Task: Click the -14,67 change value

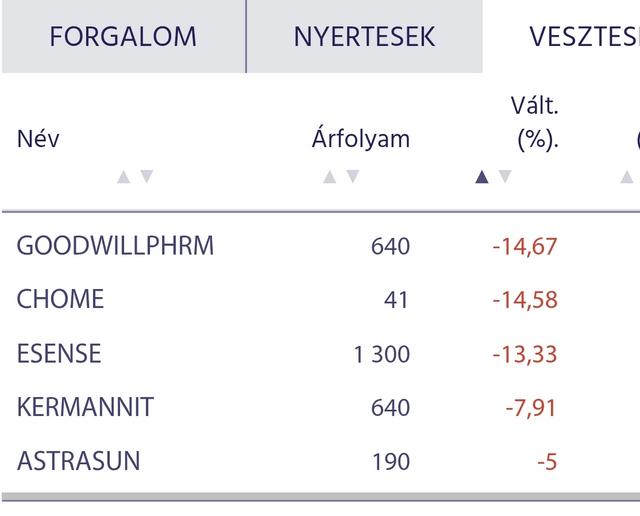Action: tap(524, 246)
